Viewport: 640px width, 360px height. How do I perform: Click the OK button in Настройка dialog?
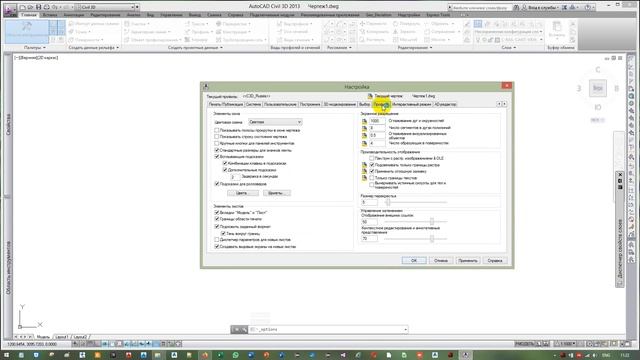(x=414, y=260)
